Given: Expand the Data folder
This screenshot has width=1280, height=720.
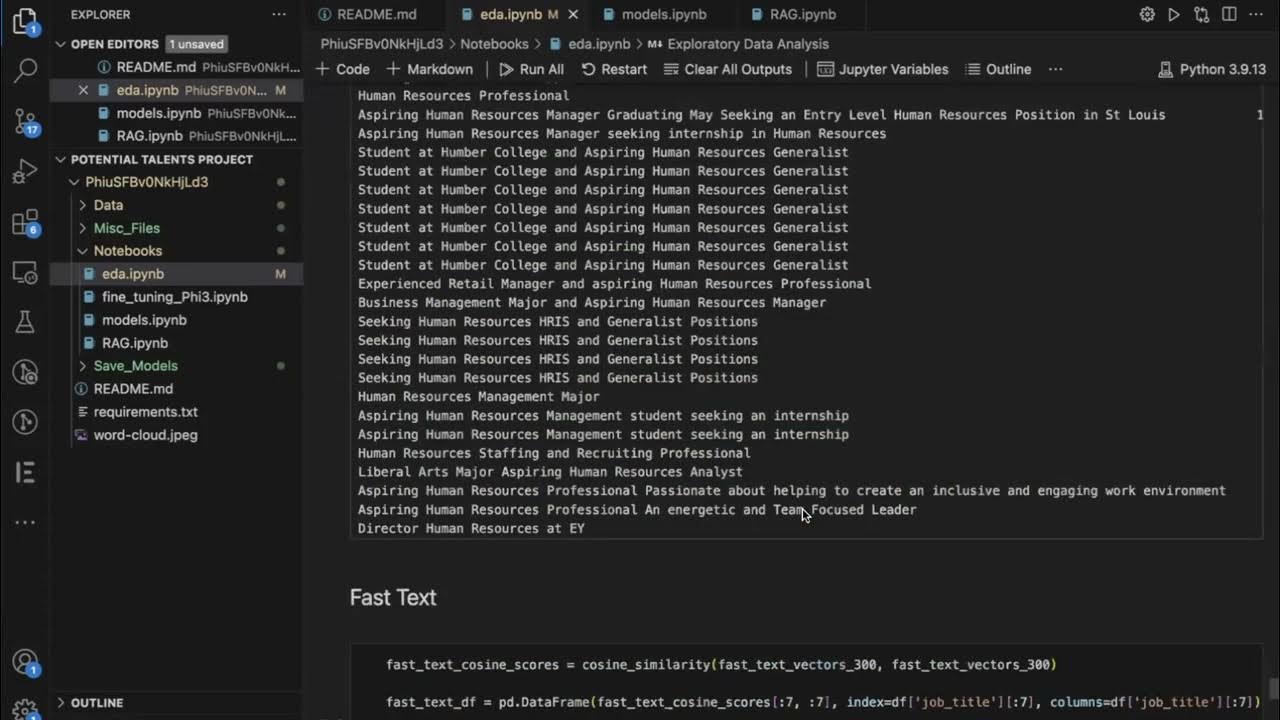Looking at the screenshot, I should click(x=108, y=205).
